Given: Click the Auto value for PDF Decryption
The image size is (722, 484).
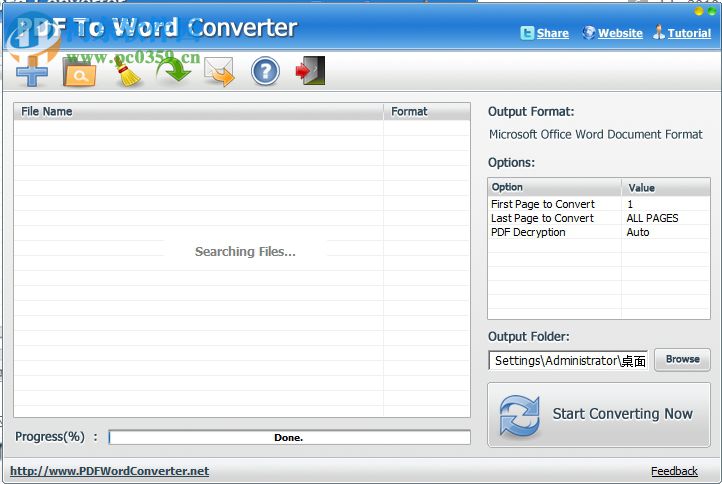Looking at the screenshot, I should click(638, 232).
